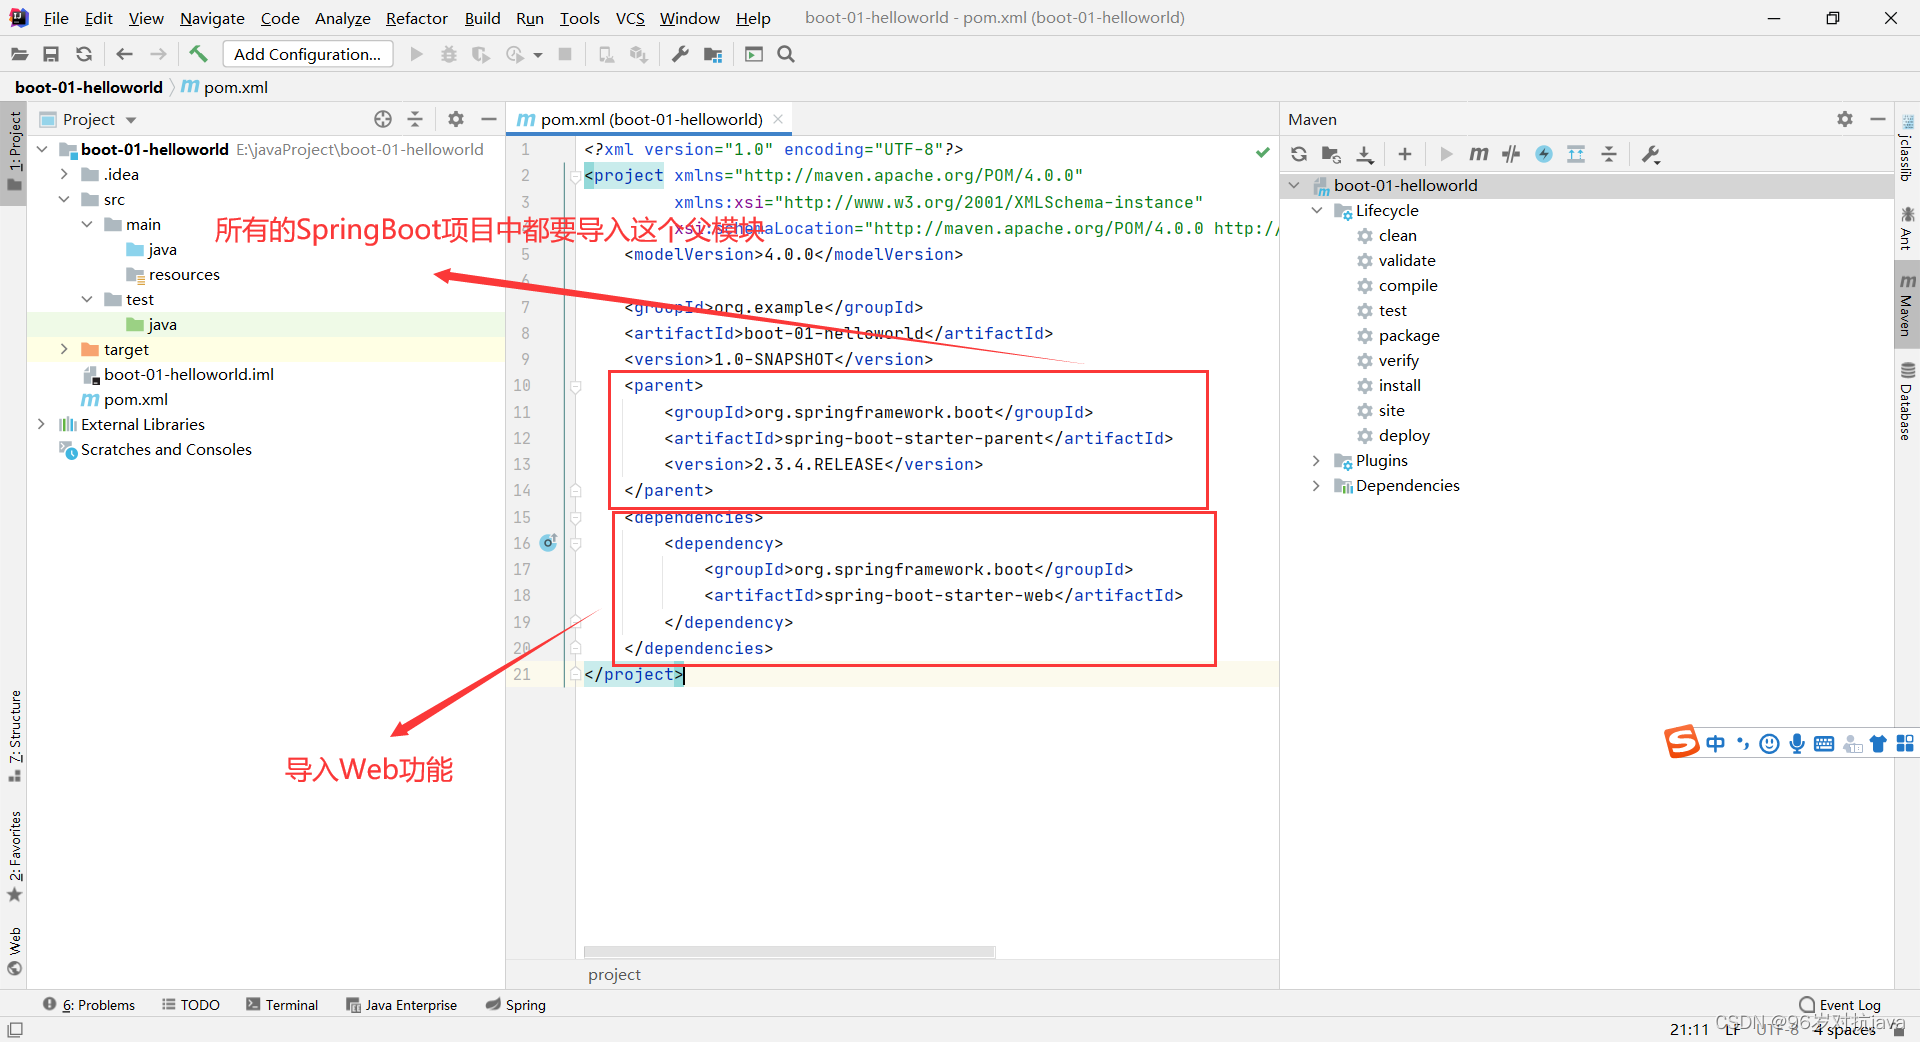The width and height of the screenshot is (1920, 1042).
Task: Select pom.xml in Project tree
Action: point(136,399)
